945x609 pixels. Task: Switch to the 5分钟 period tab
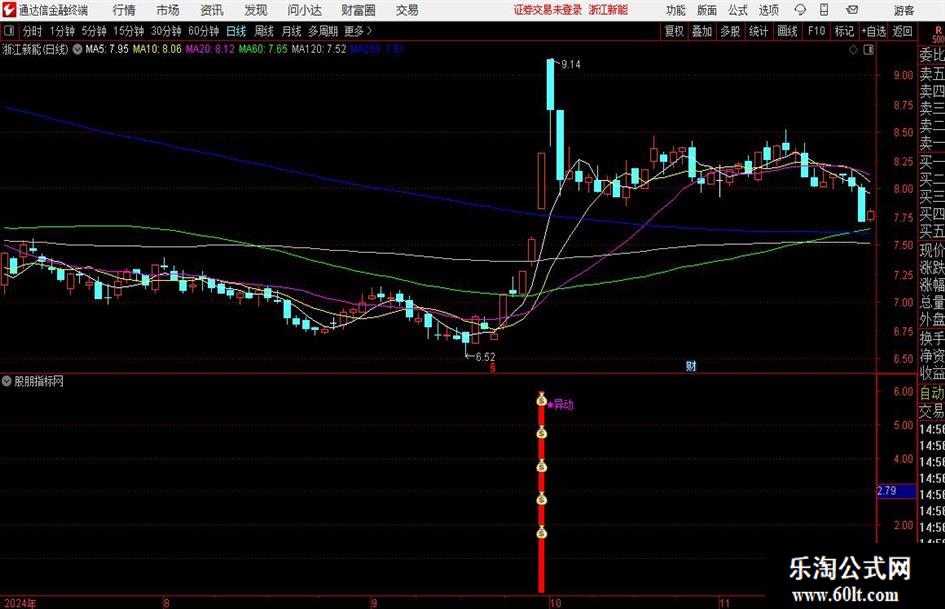pos(93,31)
